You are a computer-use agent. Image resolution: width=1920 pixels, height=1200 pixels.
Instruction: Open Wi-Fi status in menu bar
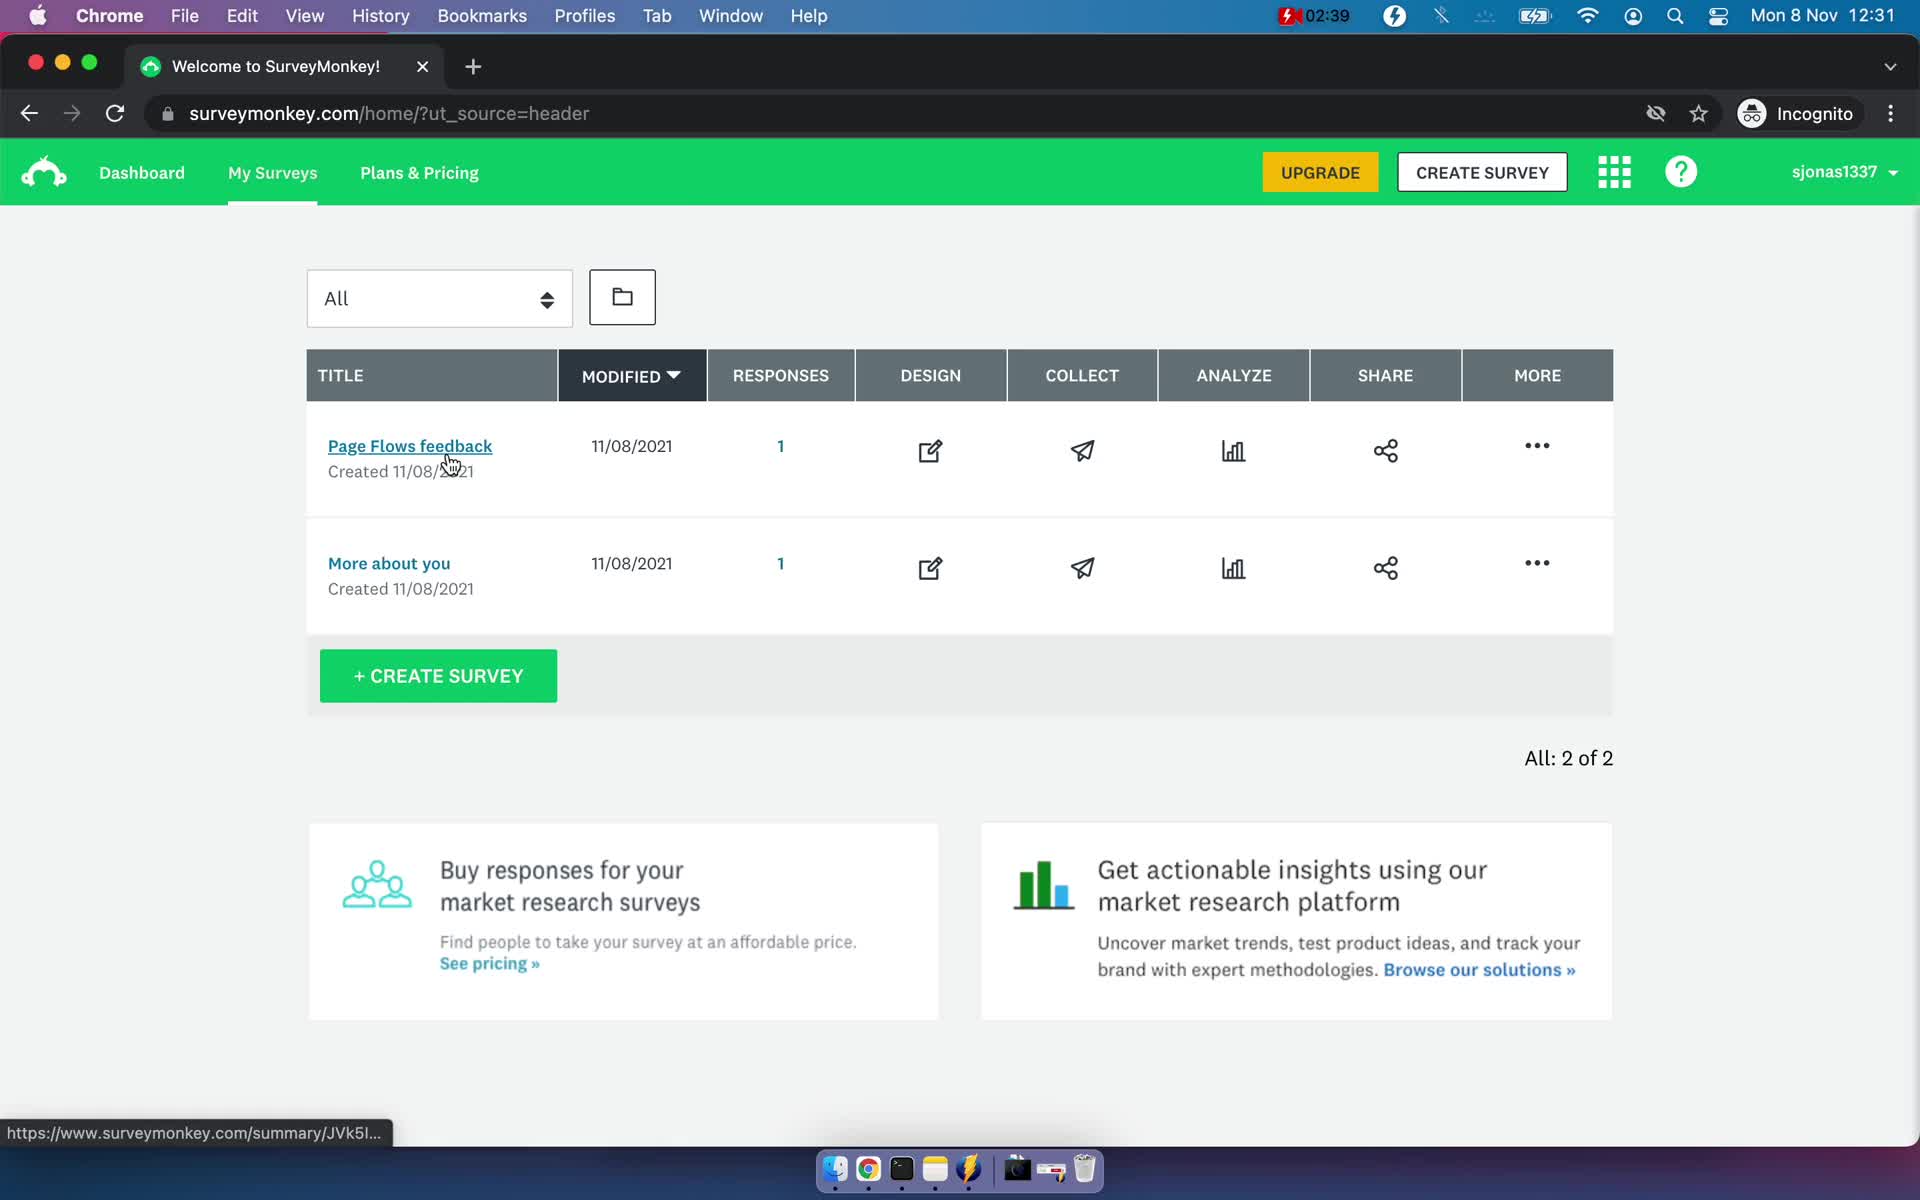(x=1587, y=16)
